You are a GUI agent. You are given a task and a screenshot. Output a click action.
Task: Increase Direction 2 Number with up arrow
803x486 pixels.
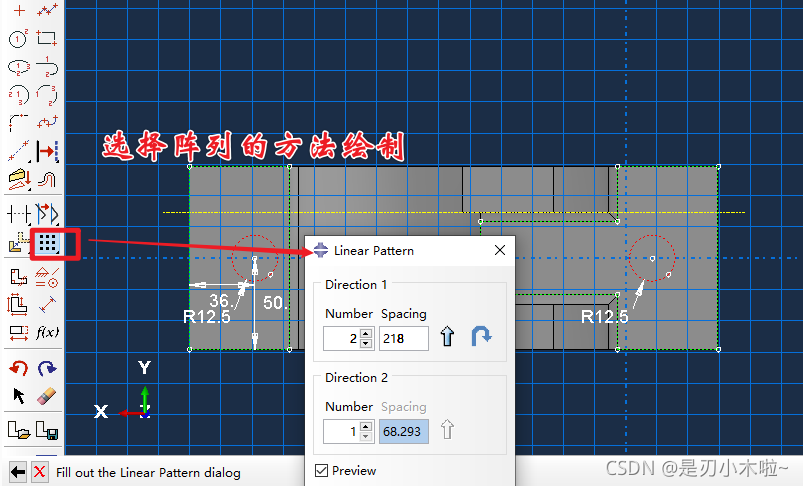pos(366,426)
